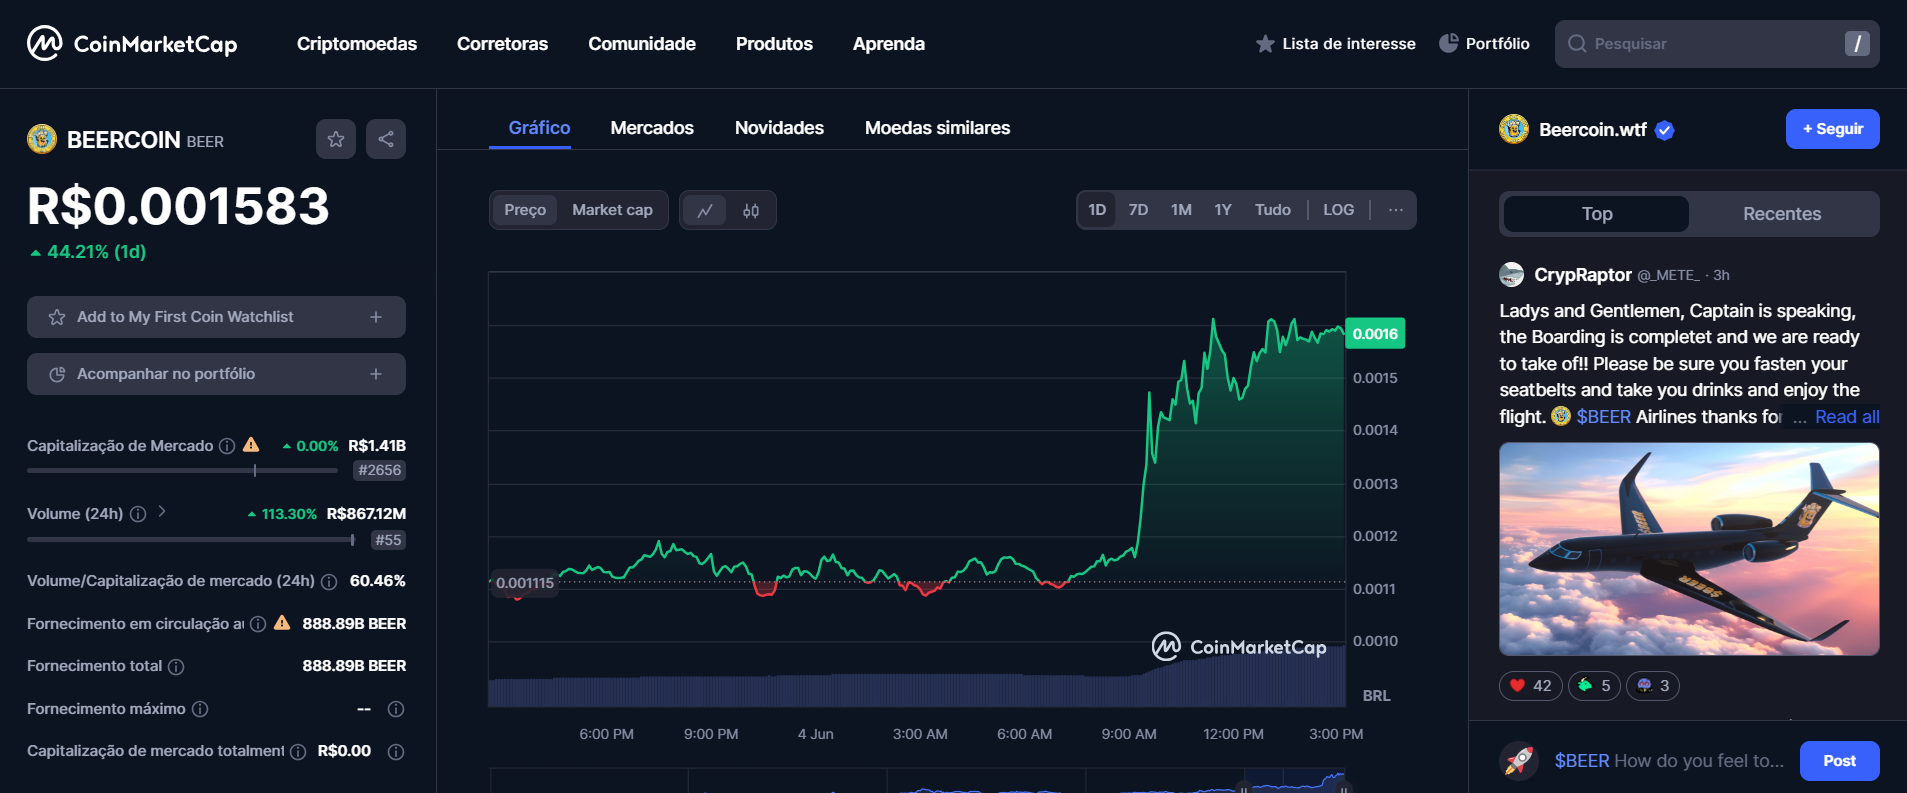The image size is (1907, 793).
Task: Click the info icon next to Capitalização de Mercado
Action: click(x=227, y=446)
